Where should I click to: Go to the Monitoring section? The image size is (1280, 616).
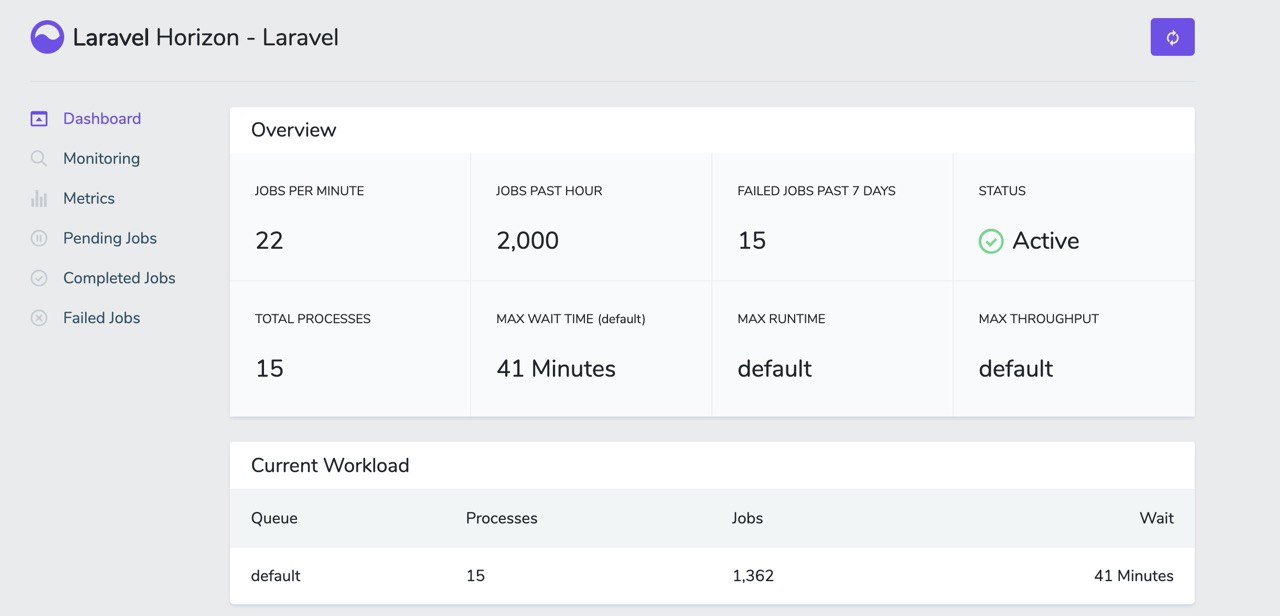(x=101, y=158)
